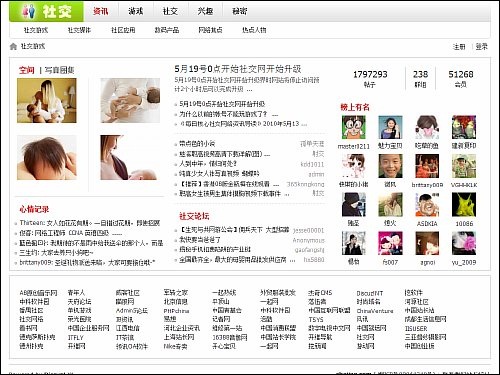Open the ChinaVenture footer link
Image resolution: width=500 pixels, height=375 pixels.
tap(375, 311)
